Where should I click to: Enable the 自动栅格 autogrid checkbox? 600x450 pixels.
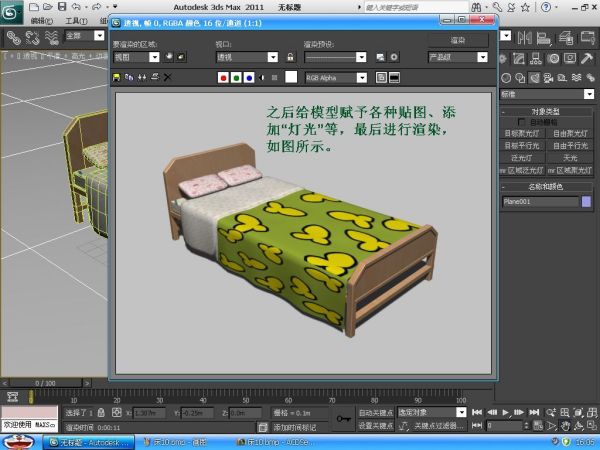pyautogui.click(x=521, y=122)
